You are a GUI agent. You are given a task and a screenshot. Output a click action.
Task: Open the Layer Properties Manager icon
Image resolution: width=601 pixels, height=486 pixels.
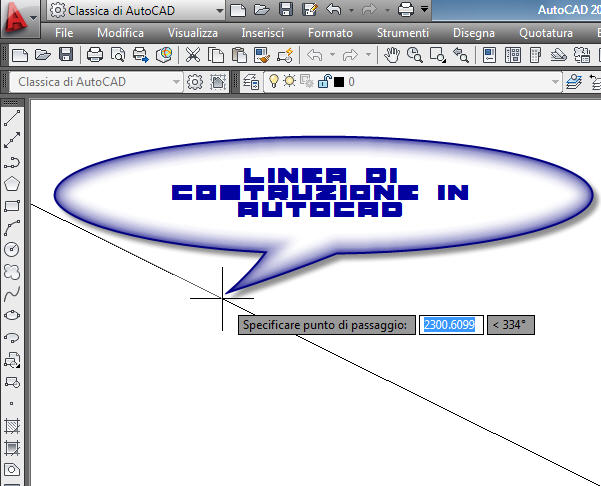click(x=251, y=82)
